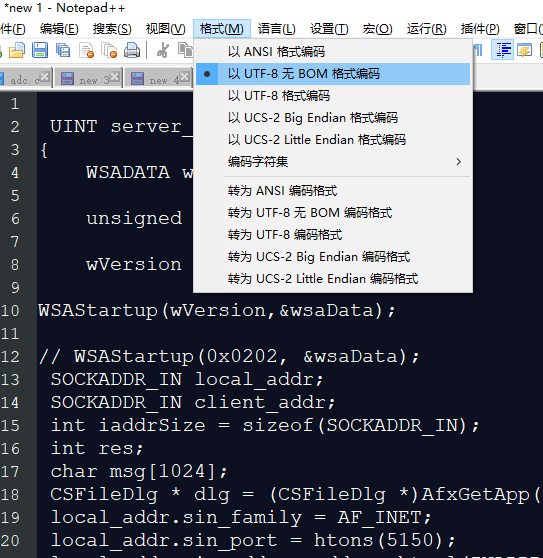Click the commented WSAStartup(0x0202 line

(229, 356)
